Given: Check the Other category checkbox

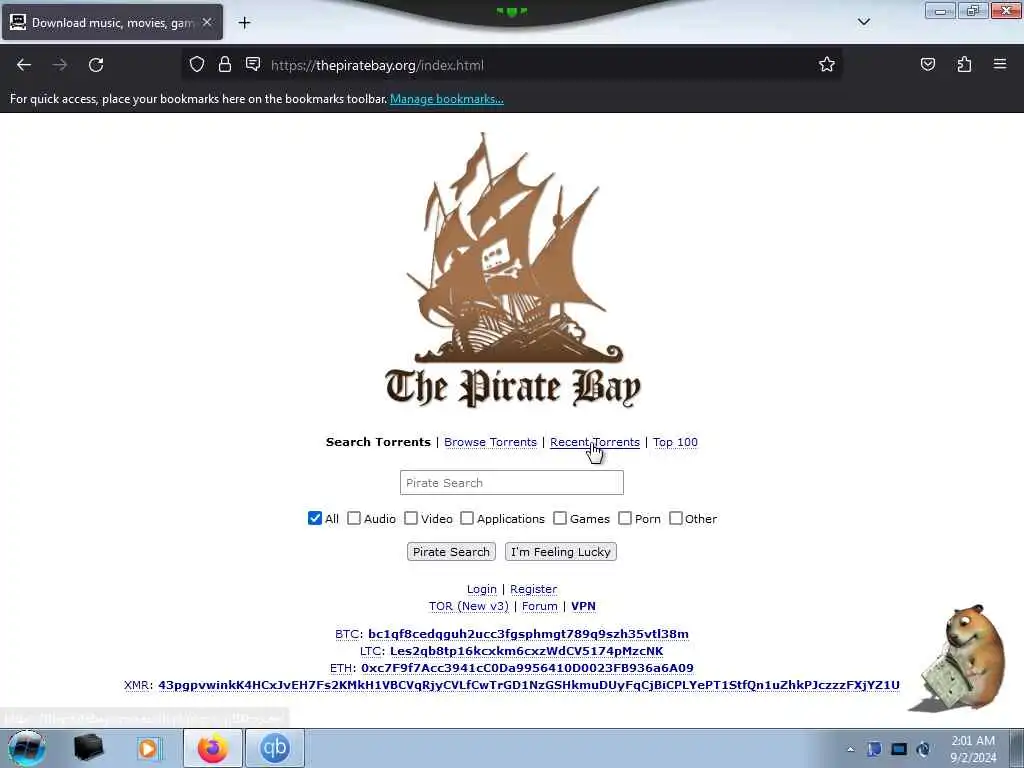Looking at the screenshot, I should pos(676,518).
